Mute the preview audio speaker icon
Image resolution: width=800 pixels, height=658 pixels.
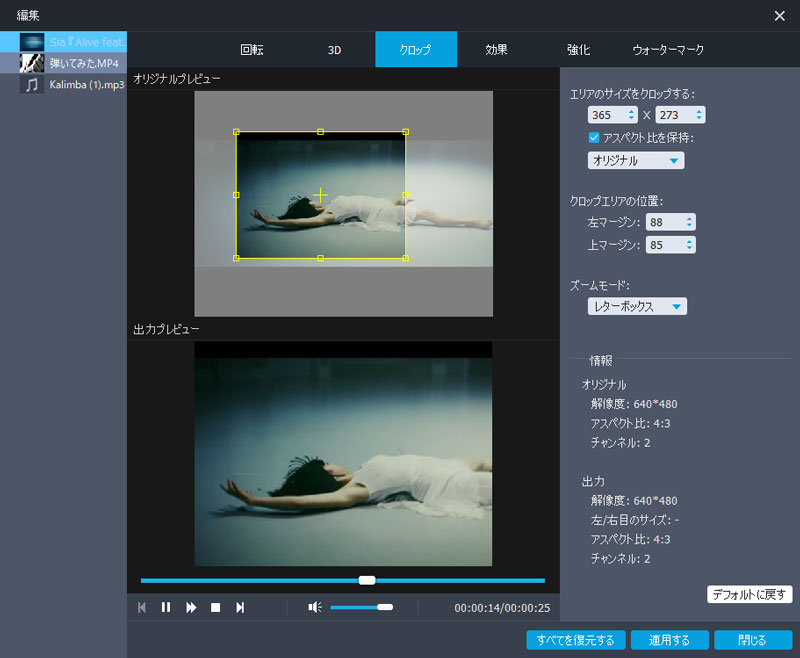(x=315, y=607)
